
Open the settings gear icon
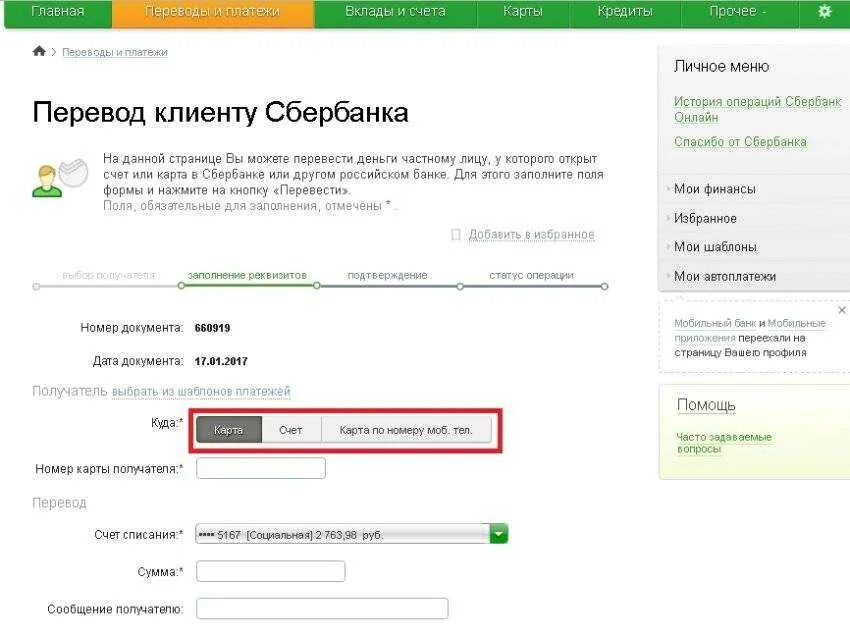[825, 11]
